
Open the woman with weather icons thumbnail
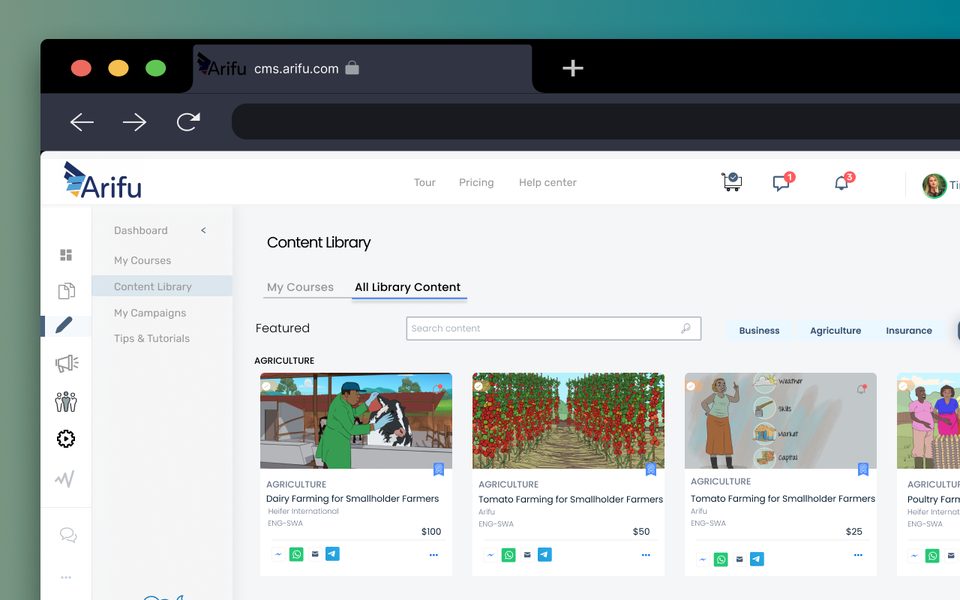pos(781,421)
